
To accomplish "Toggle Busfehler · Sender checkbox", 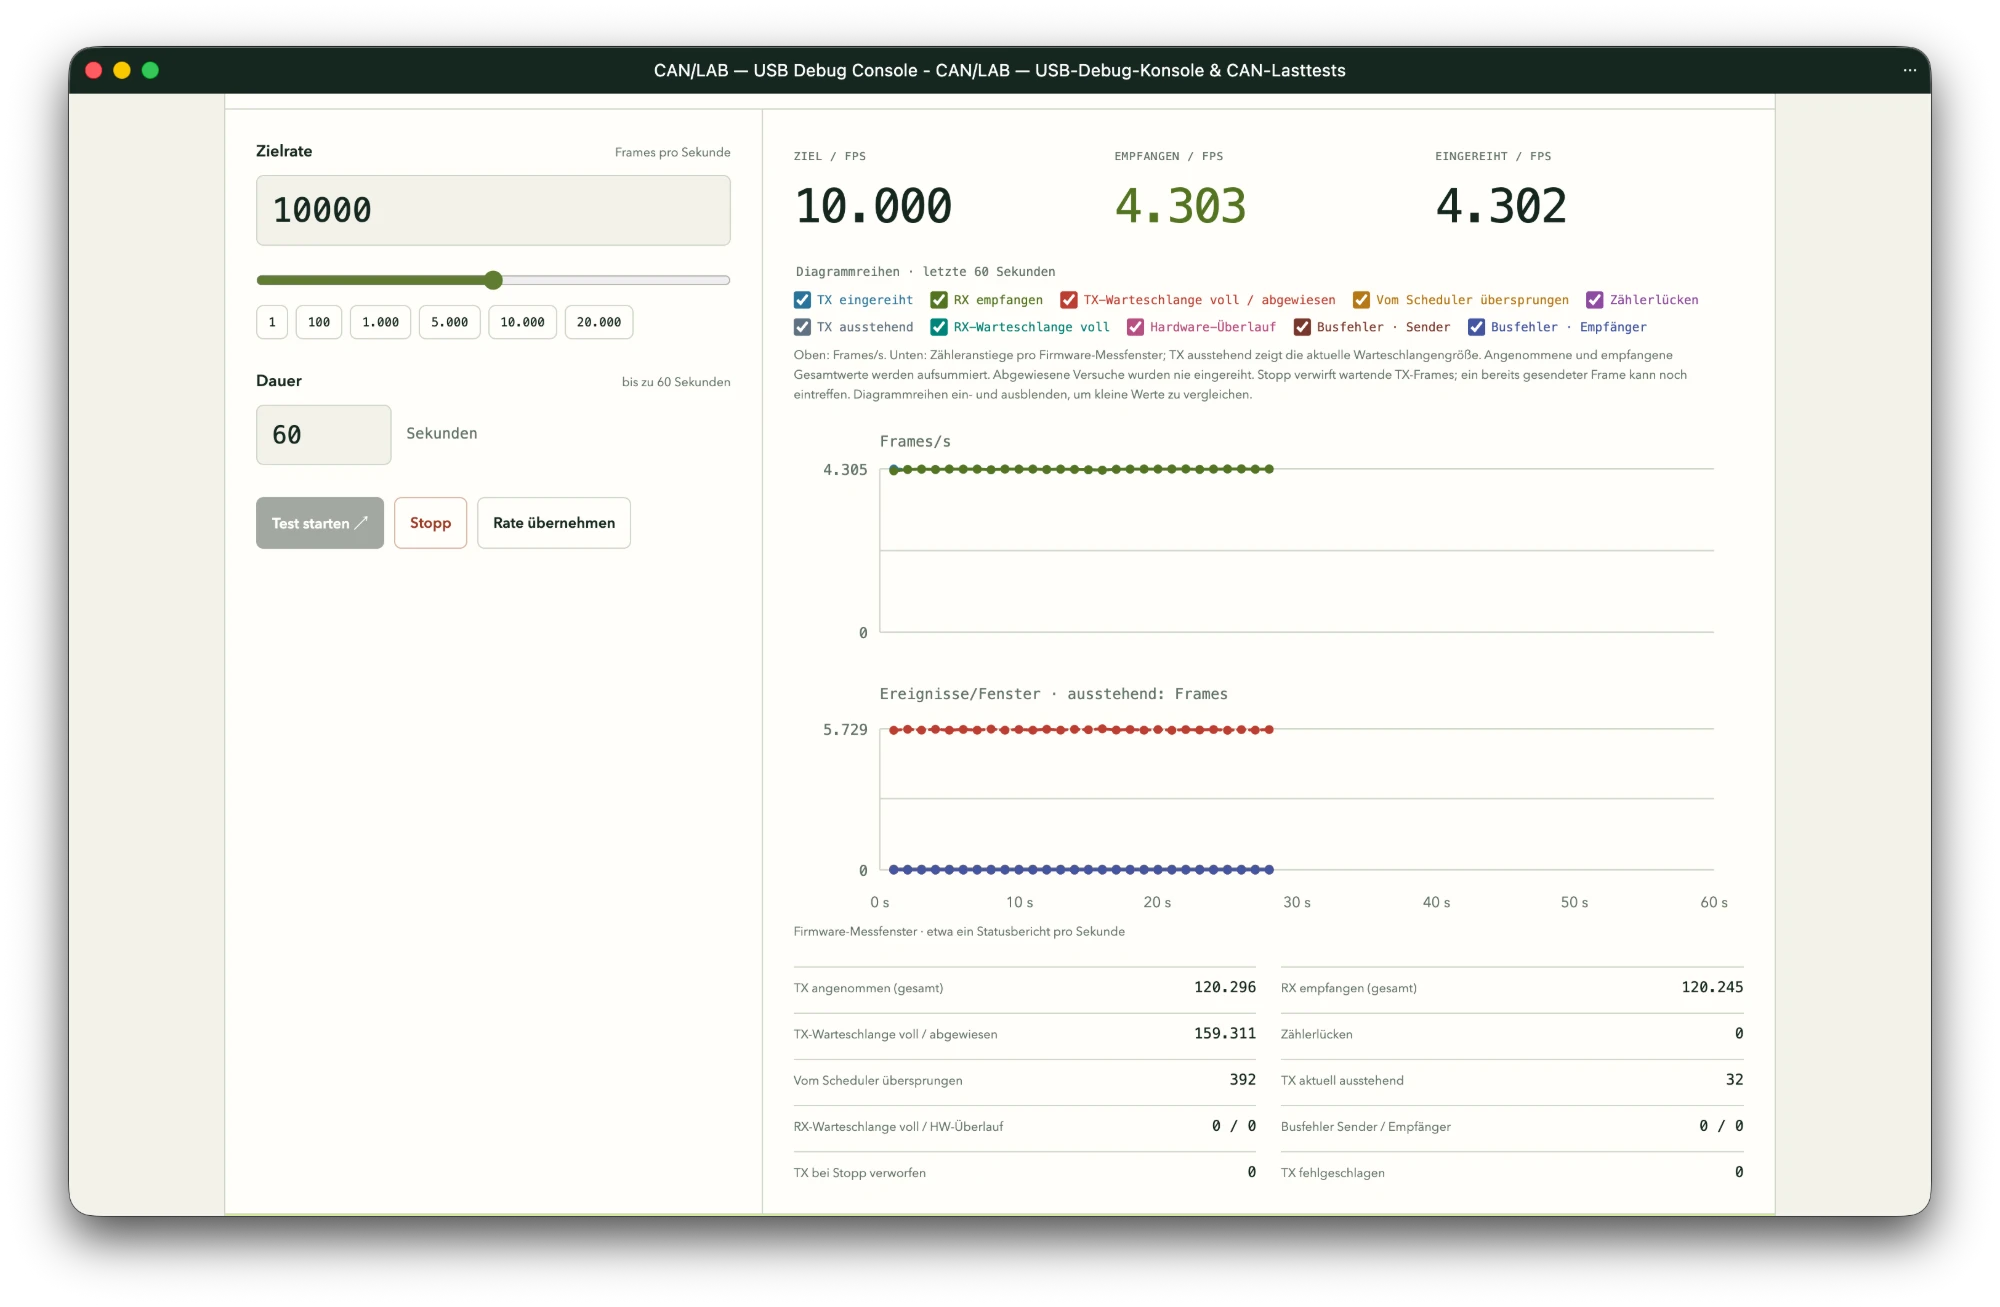I will (1302, 327).
